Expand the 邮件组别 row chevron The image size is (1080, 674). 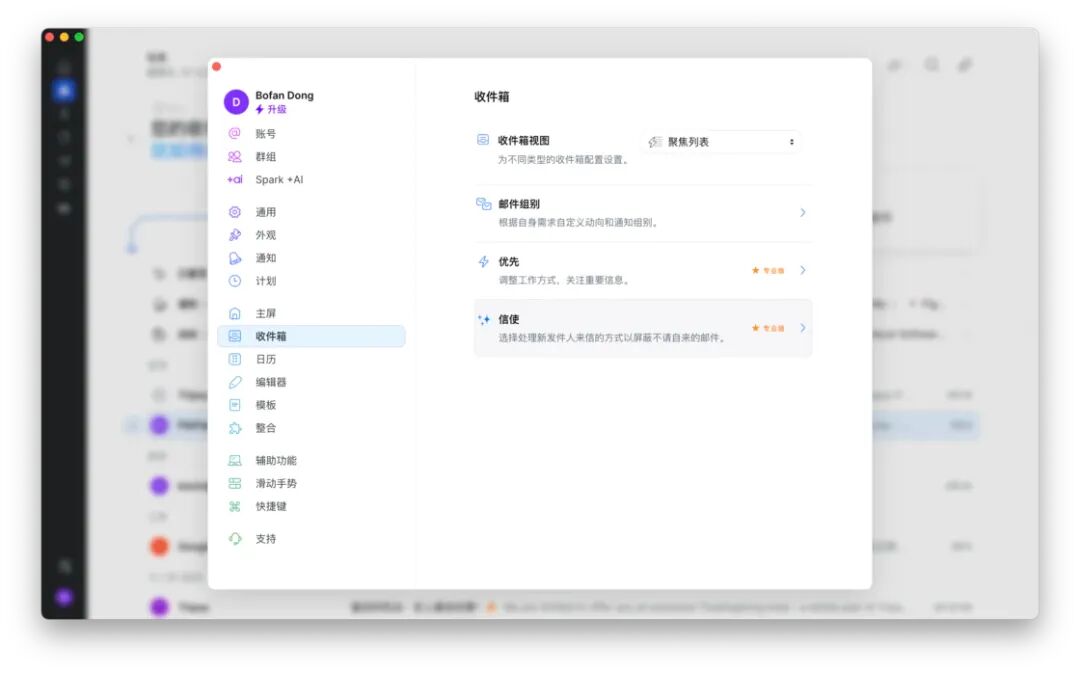pyautogui.click(x=802, y=213)
